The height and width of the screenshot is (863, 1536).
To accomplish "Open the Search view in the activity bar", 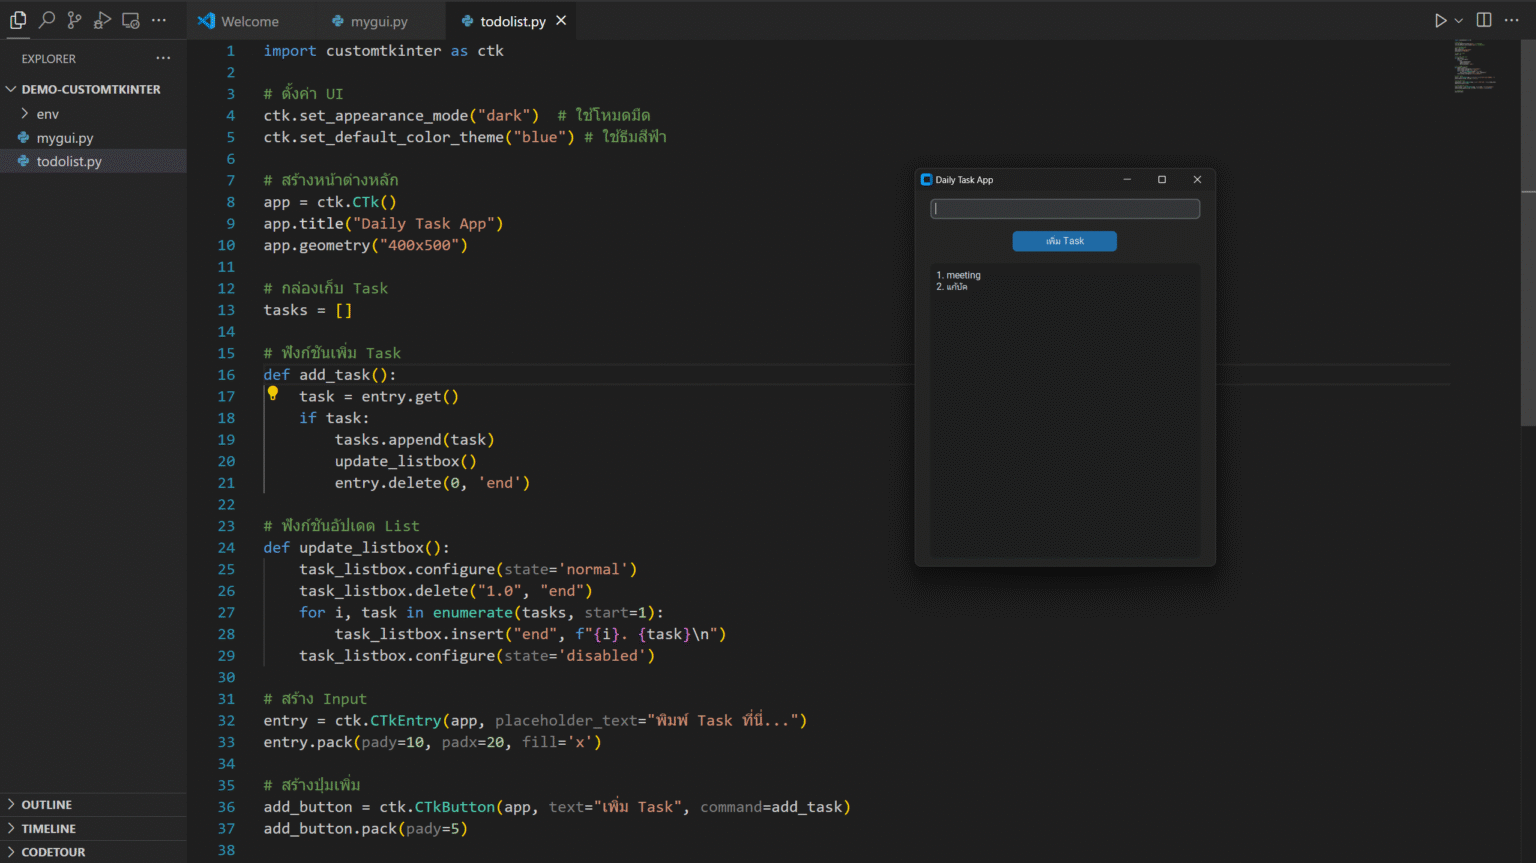I will click(46, 19).
